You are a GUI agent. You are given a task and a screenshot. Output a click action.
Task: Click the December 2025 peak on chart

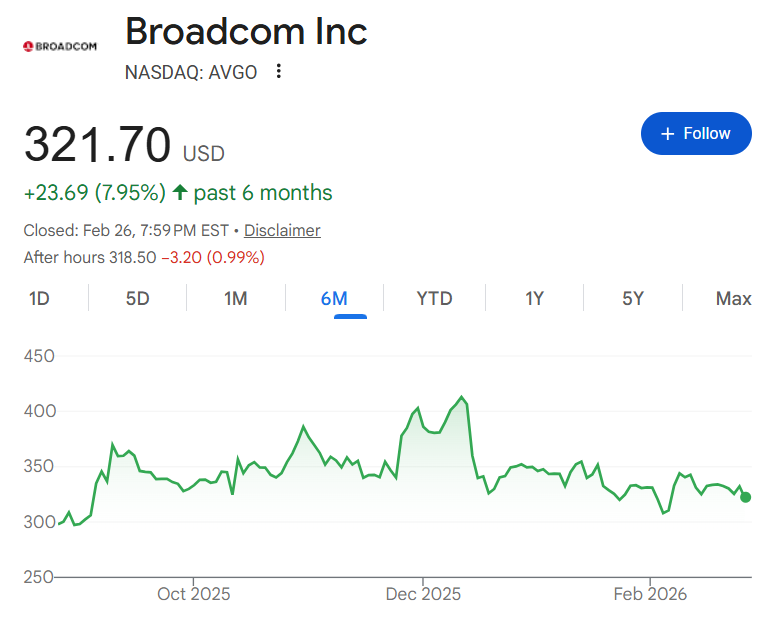click(x=461, y=397)
